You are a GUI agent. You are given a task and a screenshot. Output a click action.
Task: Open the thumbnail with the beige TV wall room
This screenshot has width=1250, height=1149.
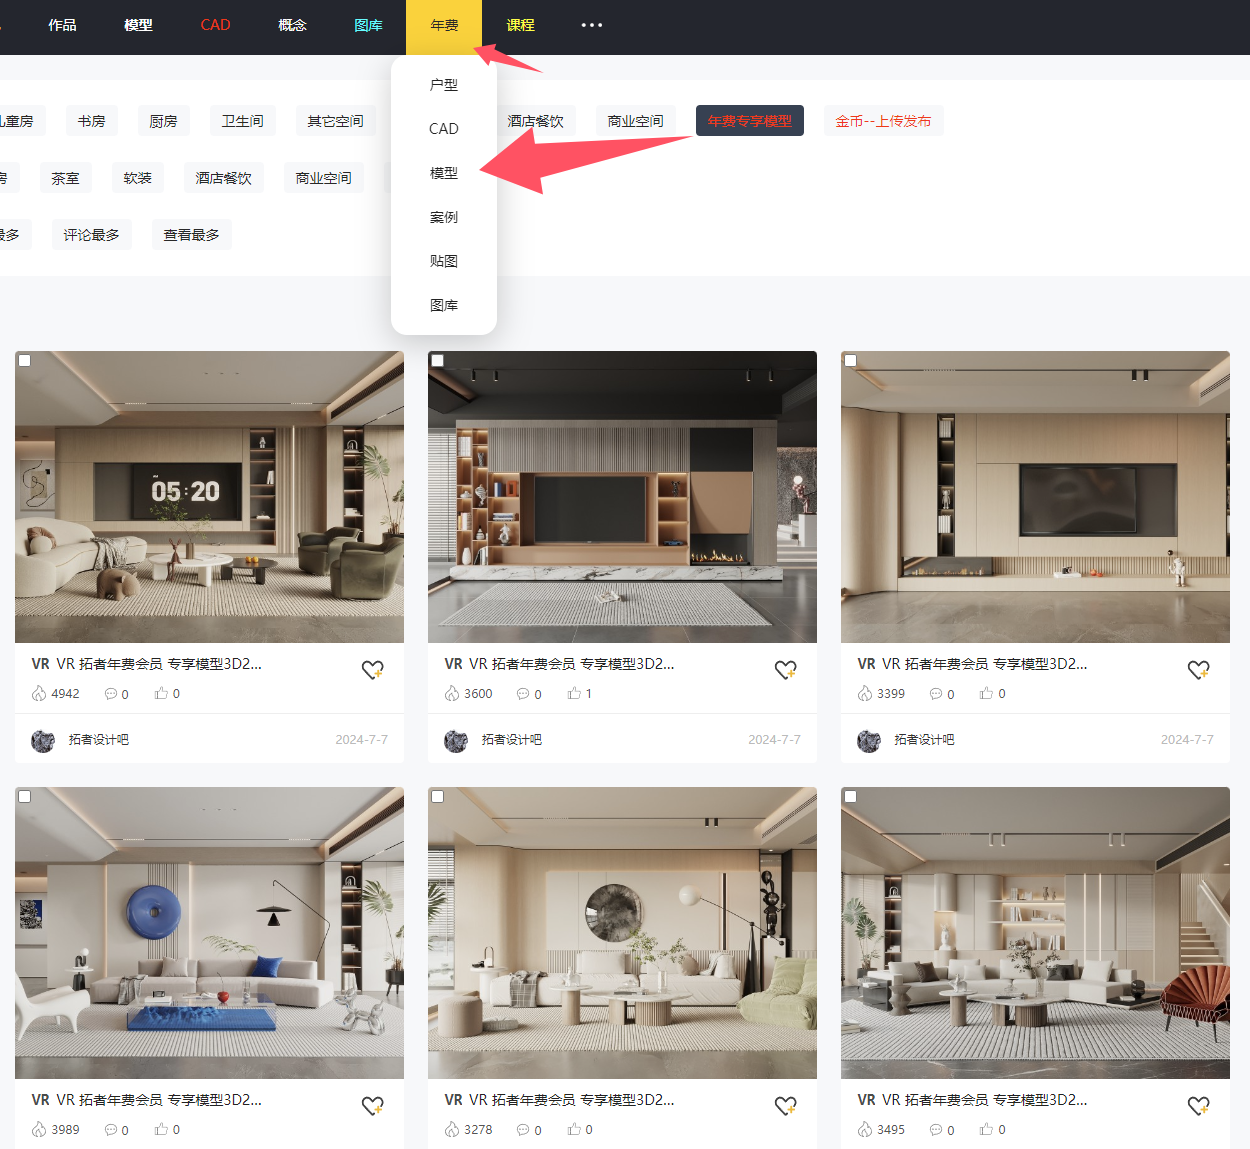tap(1035, 497)
